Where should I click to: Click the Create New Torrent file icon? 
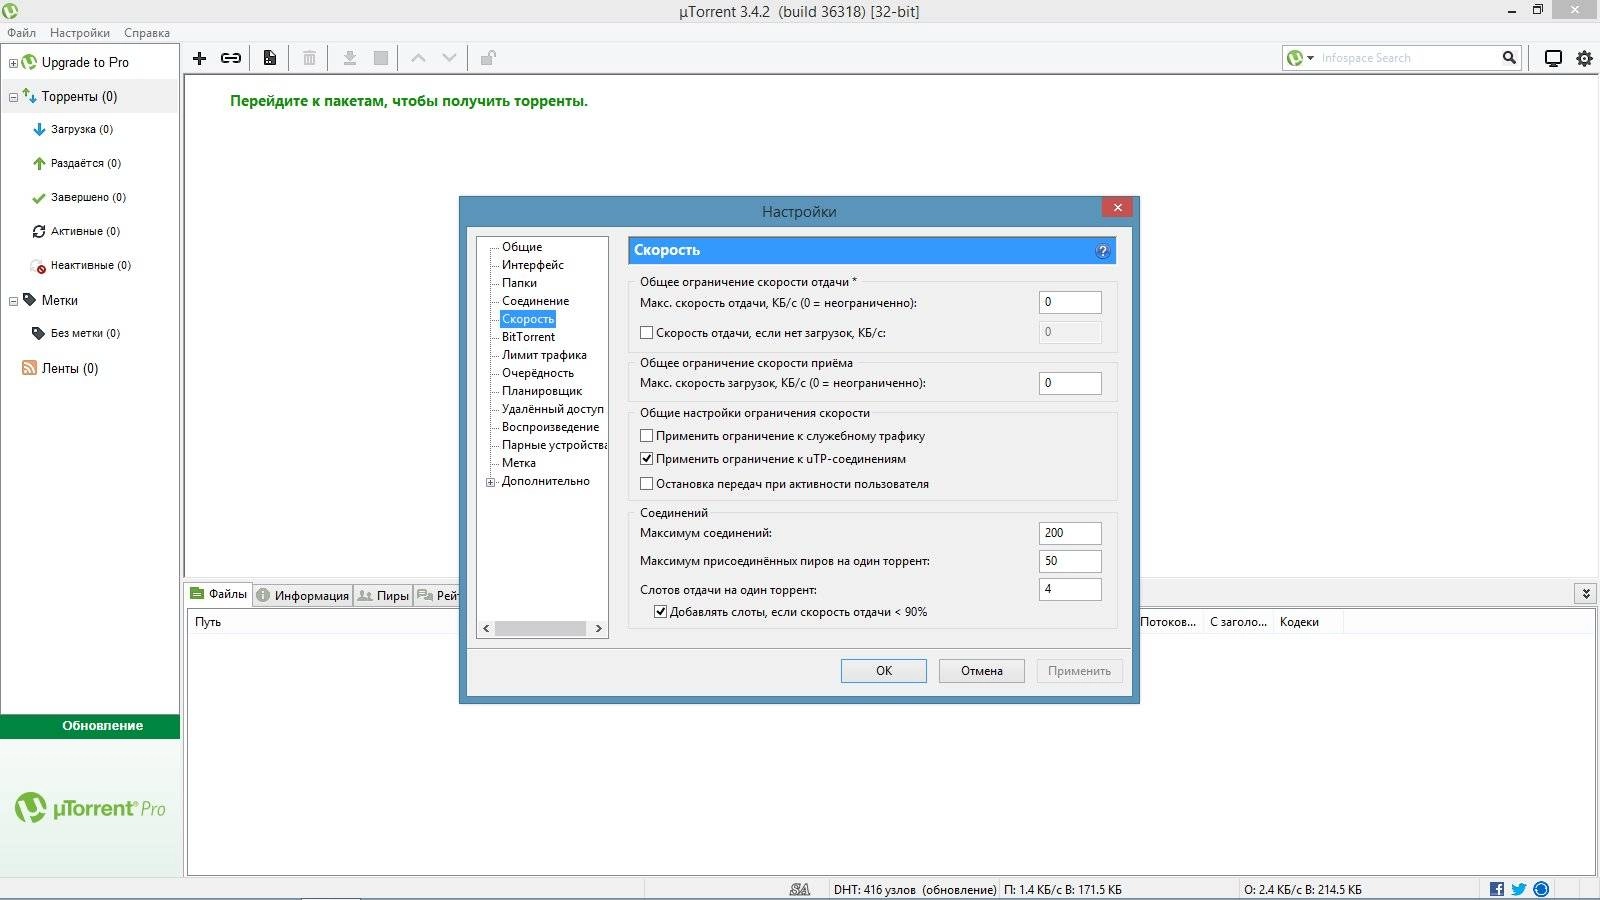(x=270, y=58)
